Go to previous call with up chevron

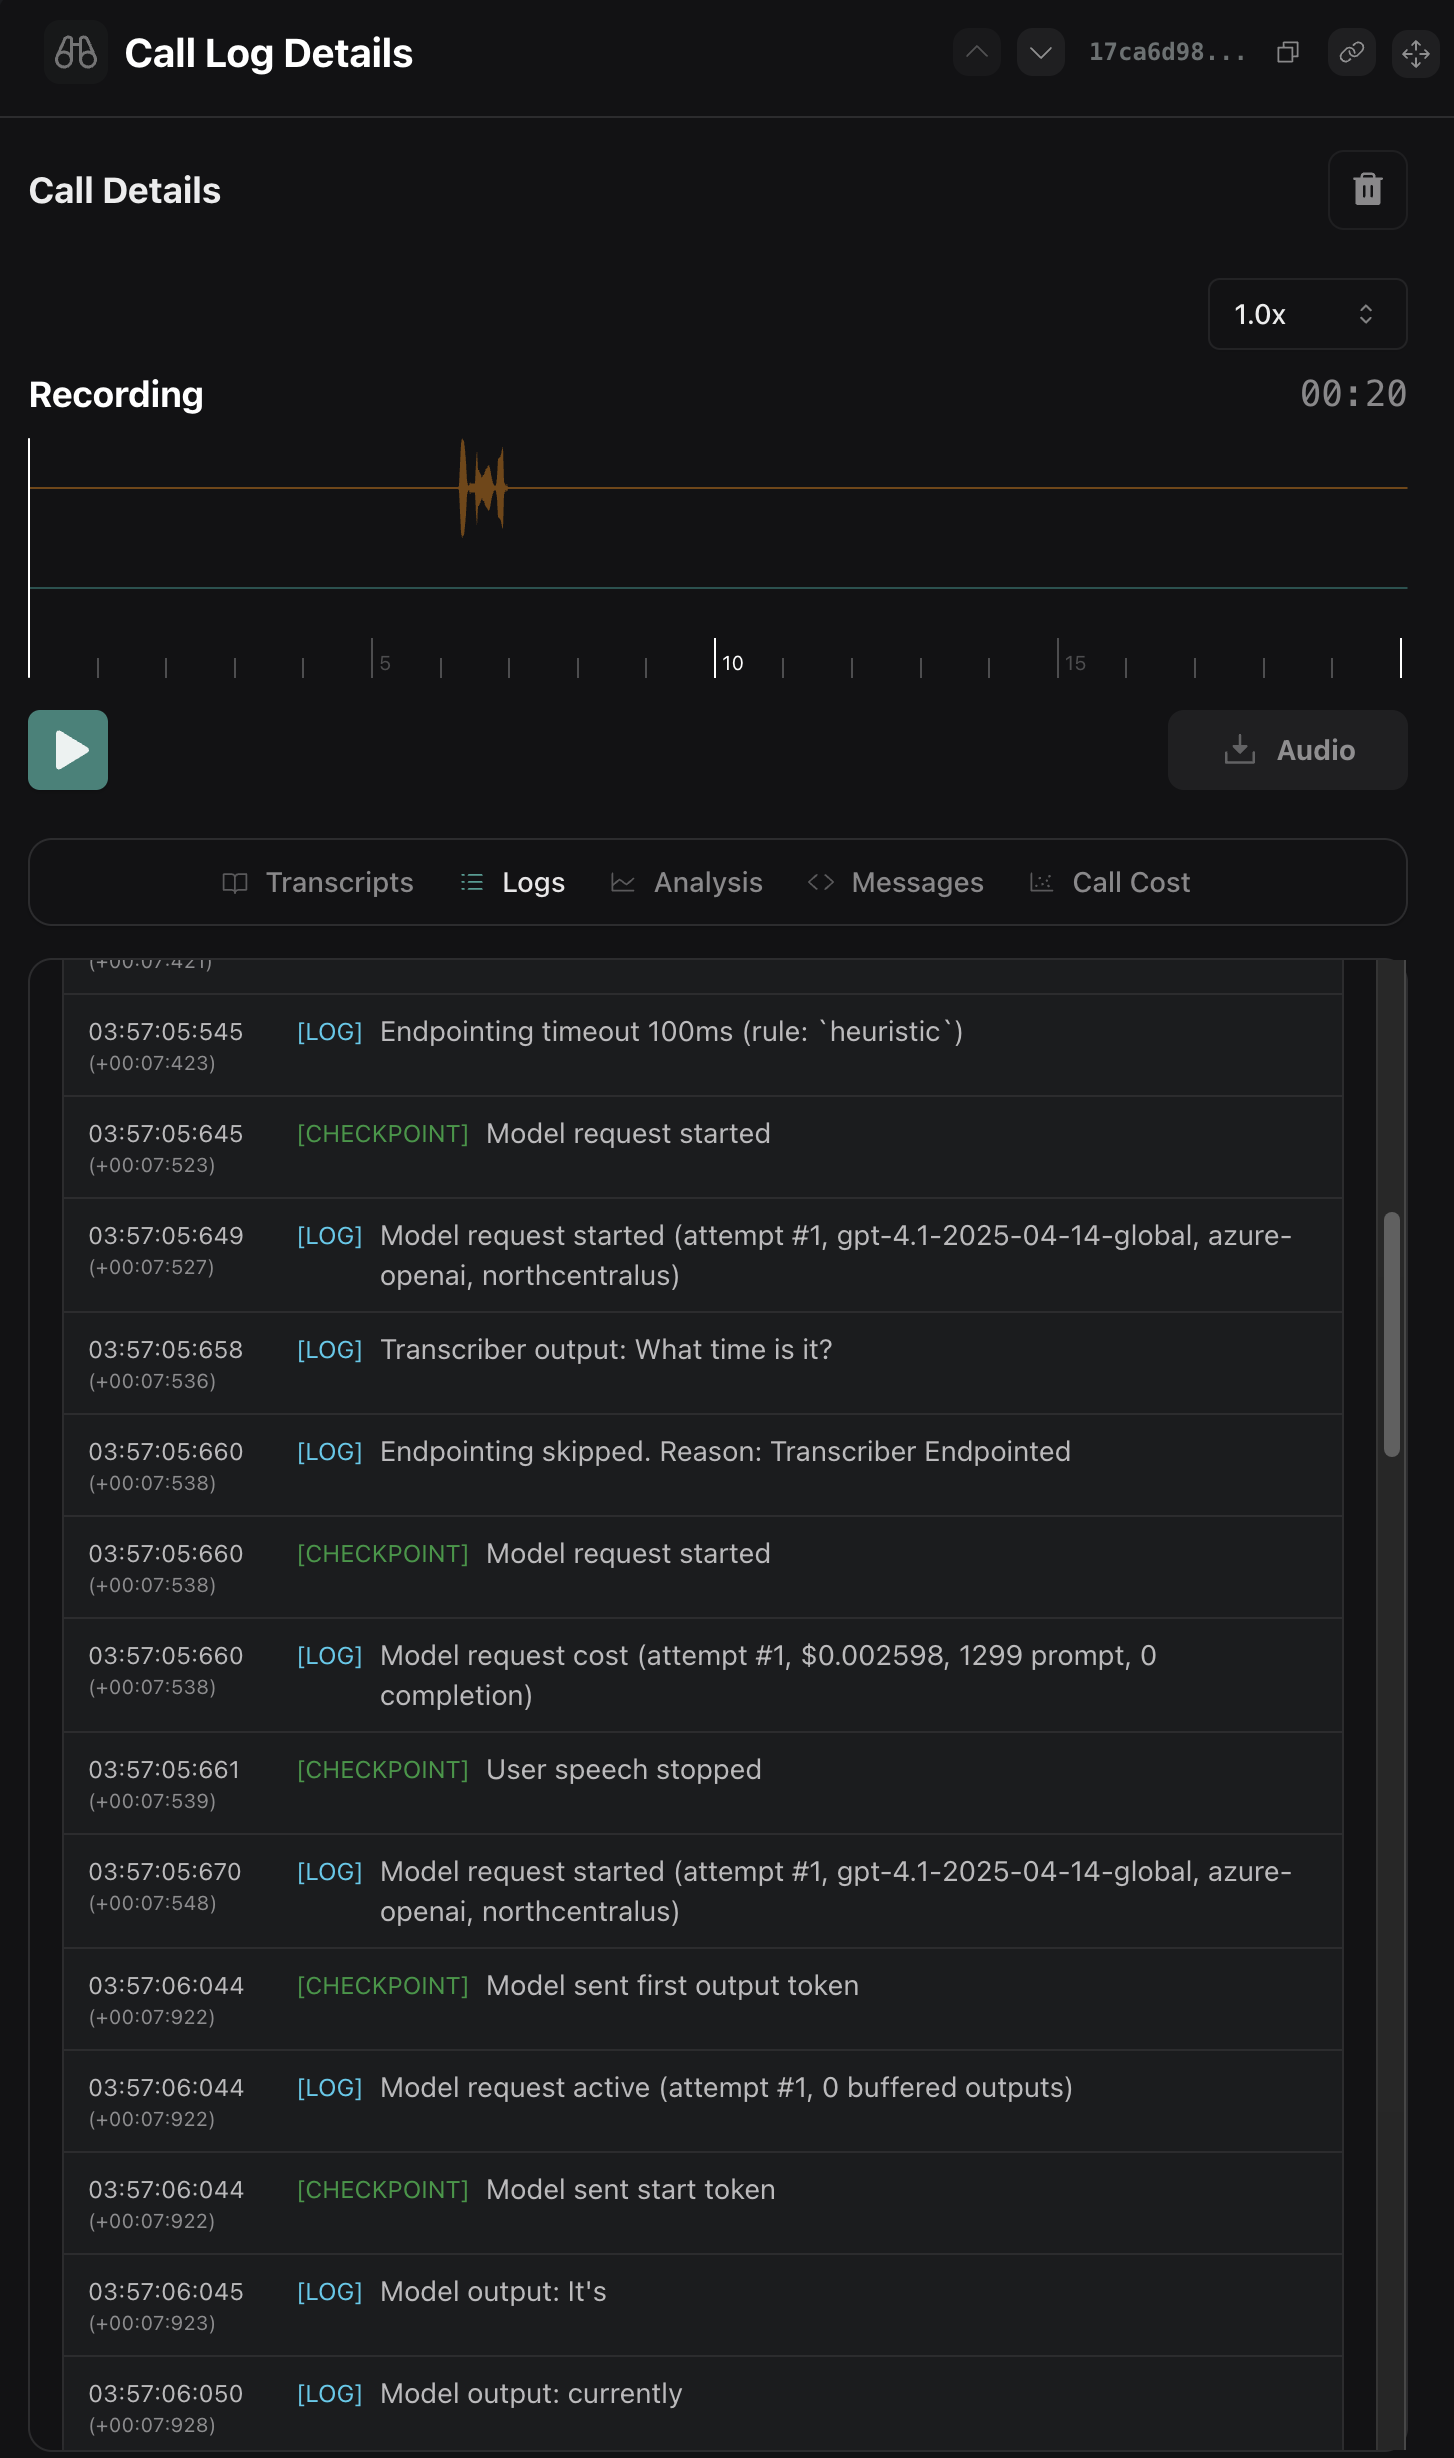pos(977,52)
